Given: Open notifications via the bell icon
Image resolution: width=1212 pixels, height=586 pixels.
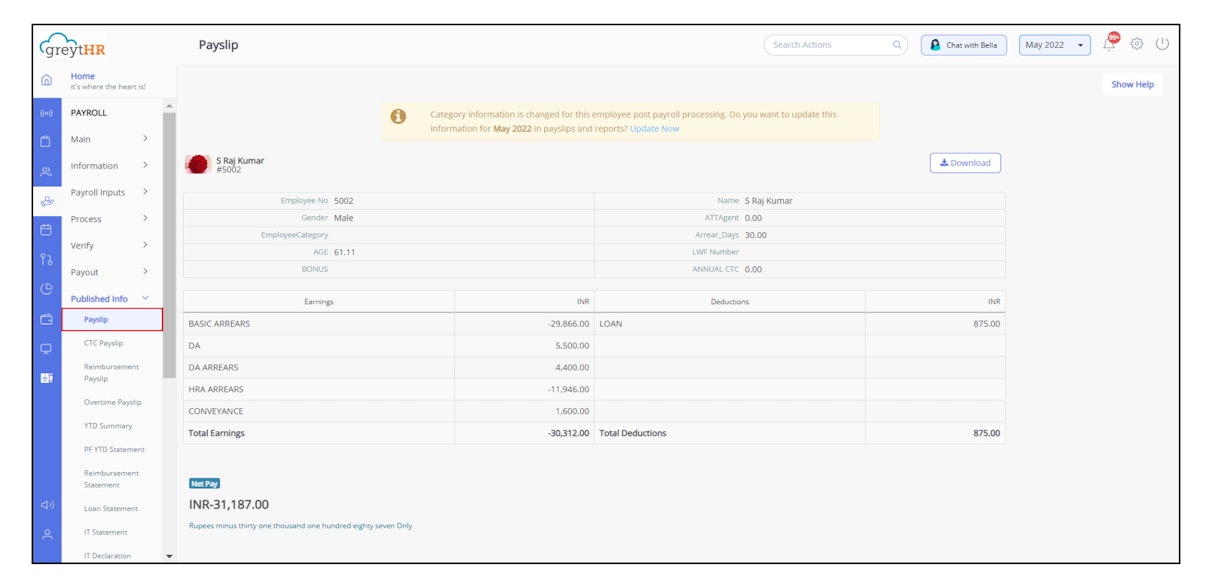Looking at the screenshot, I should point(1108,43).
